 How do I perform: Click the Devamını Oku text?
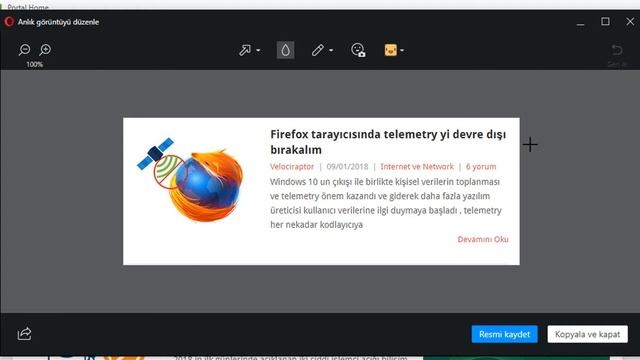pos(483,239)
